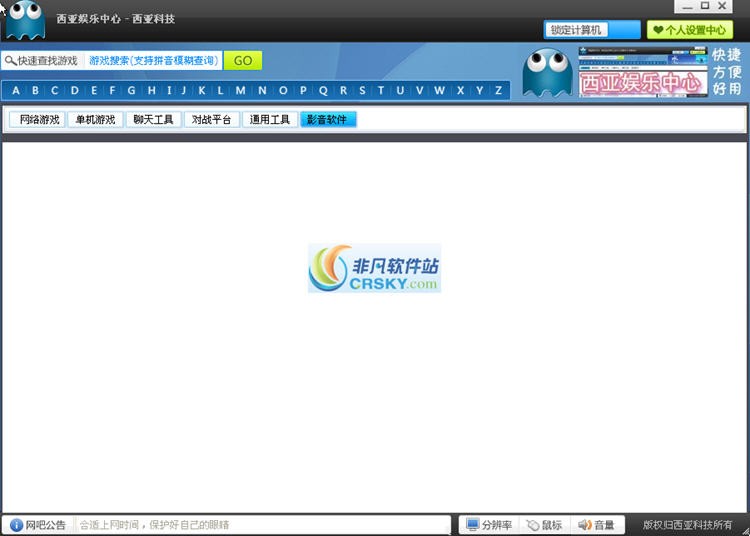The width and height of the screenshot is (750, 536).
Task: Filter games by letter M
Action: 241,90
